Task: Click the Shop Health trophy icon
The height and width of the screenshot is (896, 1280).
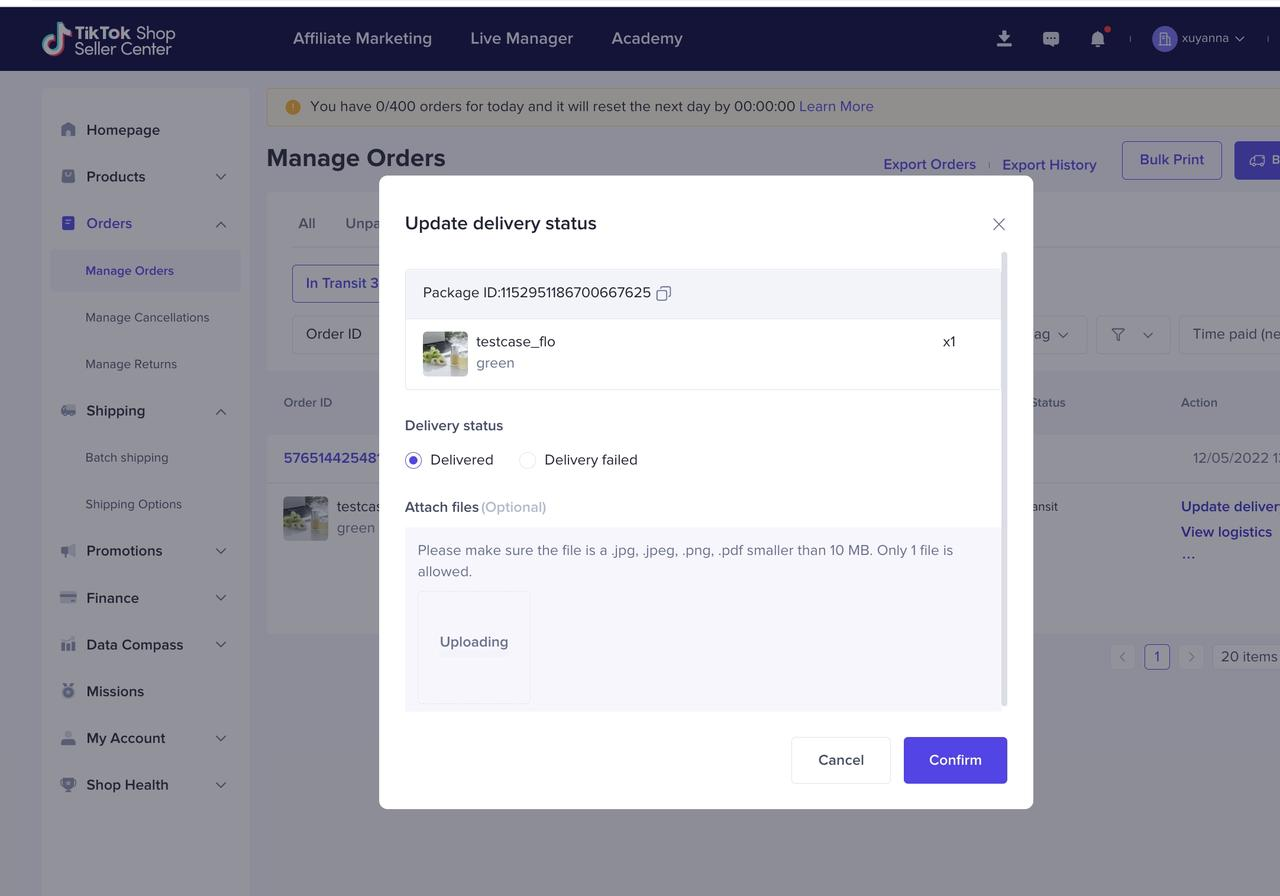Action: [x=68, y=785]
